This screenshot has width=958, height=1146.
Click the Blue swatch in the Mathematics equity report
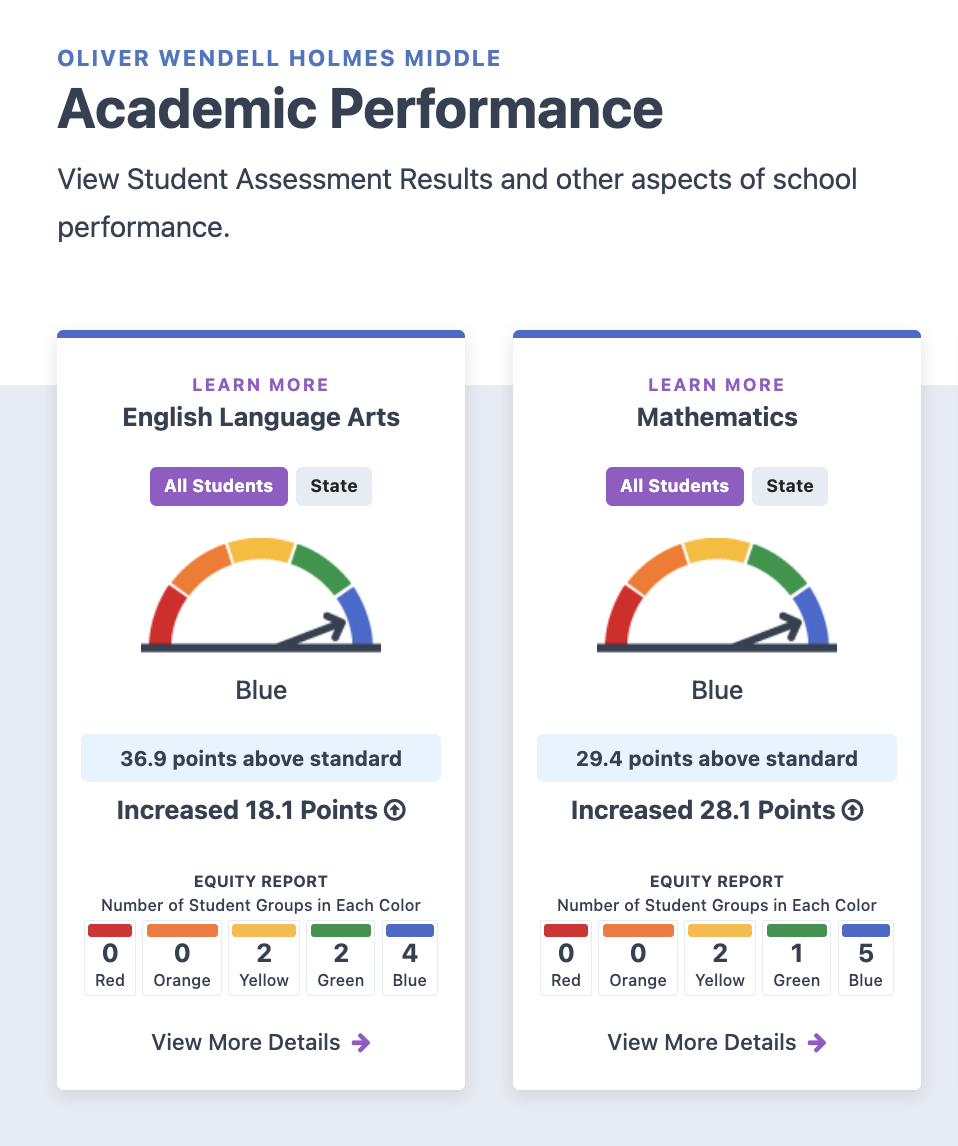click(x=866, y=931)
